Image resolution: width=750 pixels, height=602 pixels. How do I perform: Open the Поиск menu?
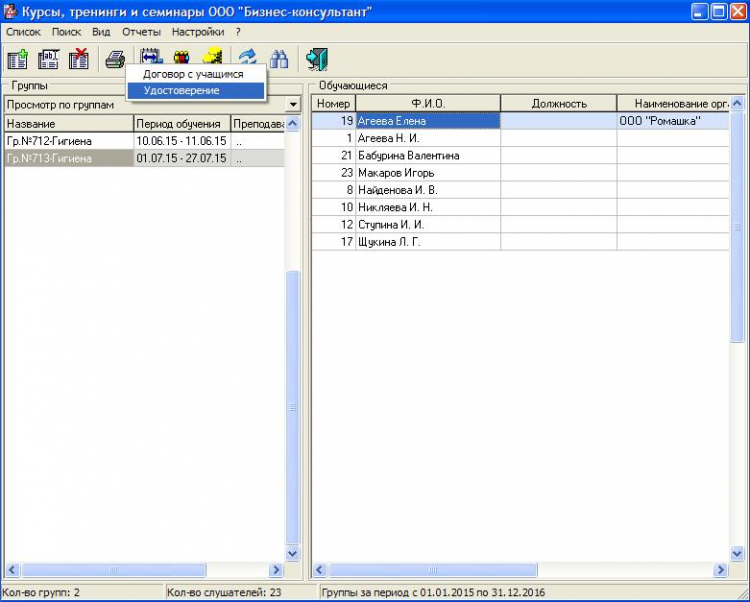tap(66, 32)
